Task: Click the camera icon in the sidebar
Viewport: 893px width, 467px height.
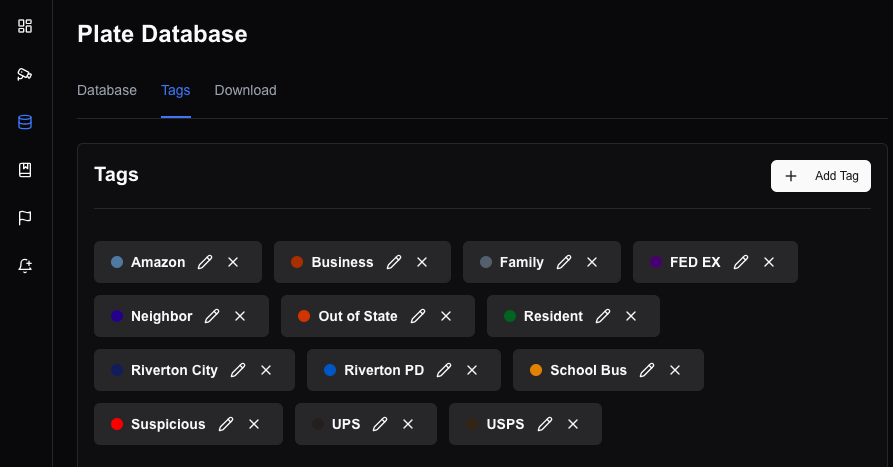Action: 25,74
